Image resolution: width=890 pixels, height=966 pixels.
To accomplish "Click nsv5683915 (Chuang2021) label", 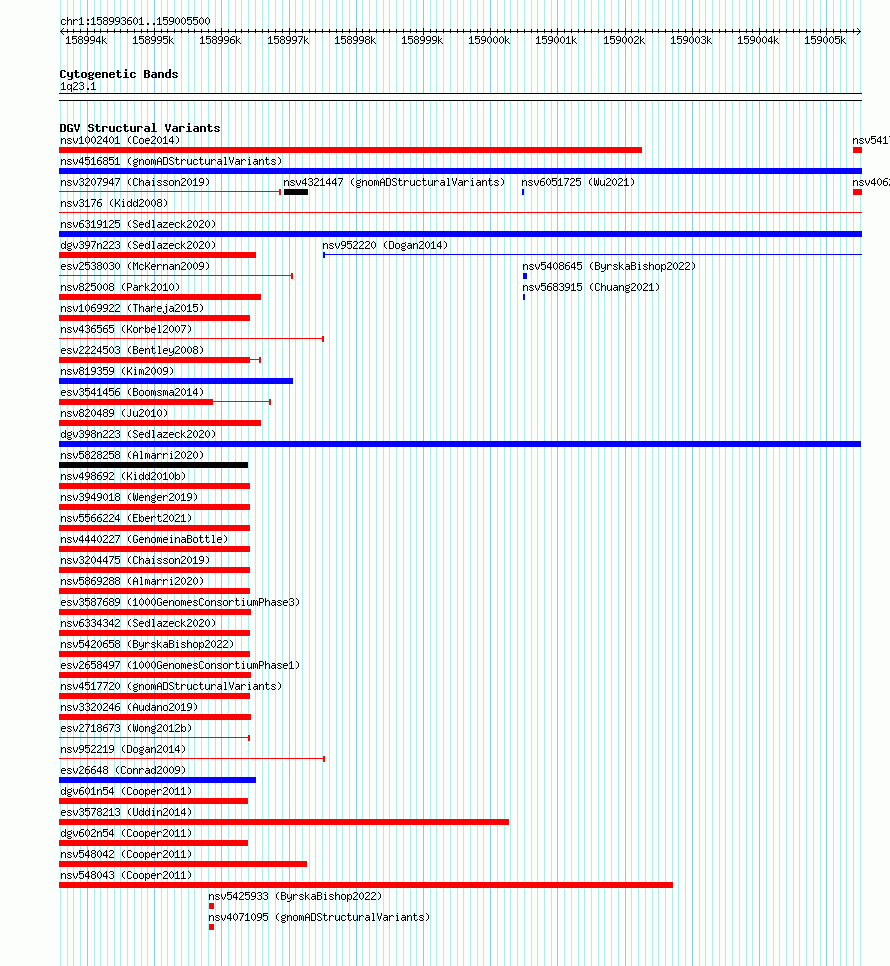I will tap(591, 287).
